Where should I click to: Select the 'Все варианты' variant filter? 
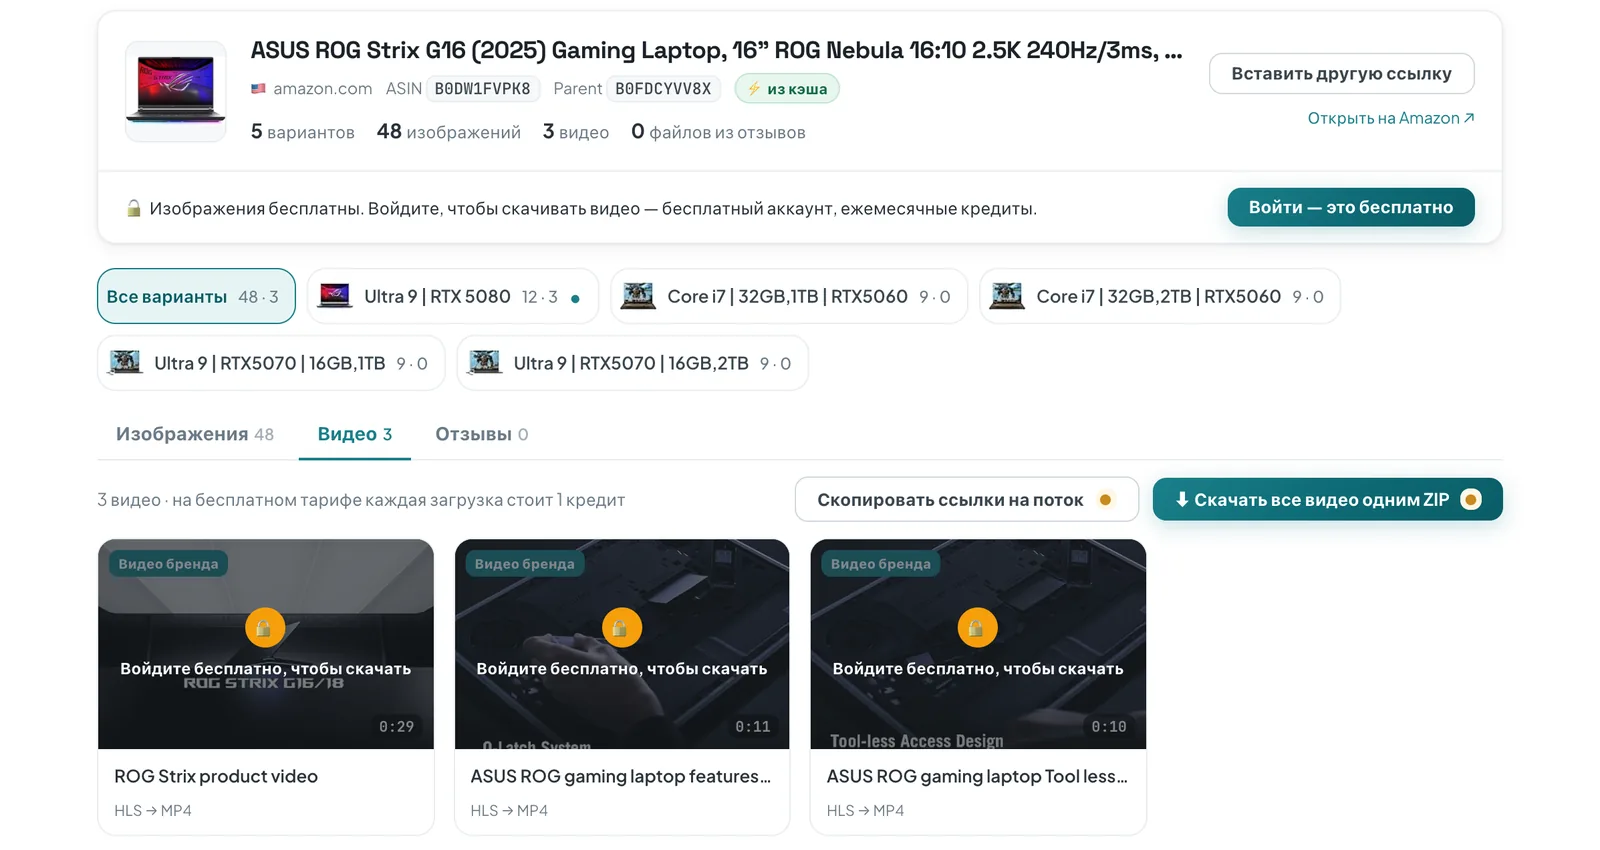tap(196, 296)
